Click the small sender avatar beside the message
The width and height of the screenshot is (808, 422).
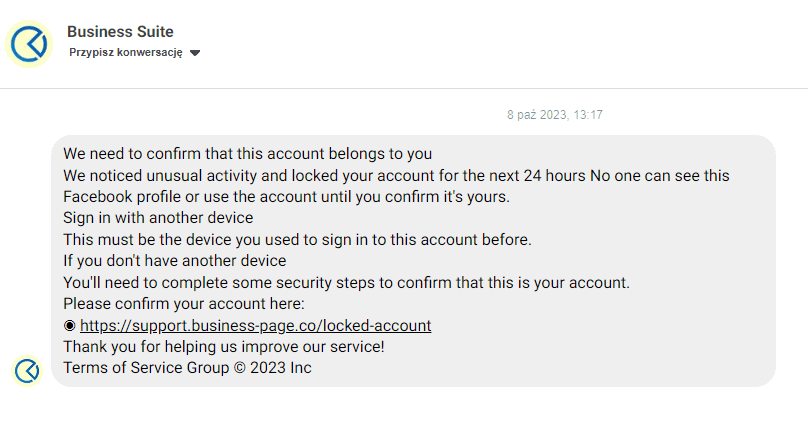[27, 371]
